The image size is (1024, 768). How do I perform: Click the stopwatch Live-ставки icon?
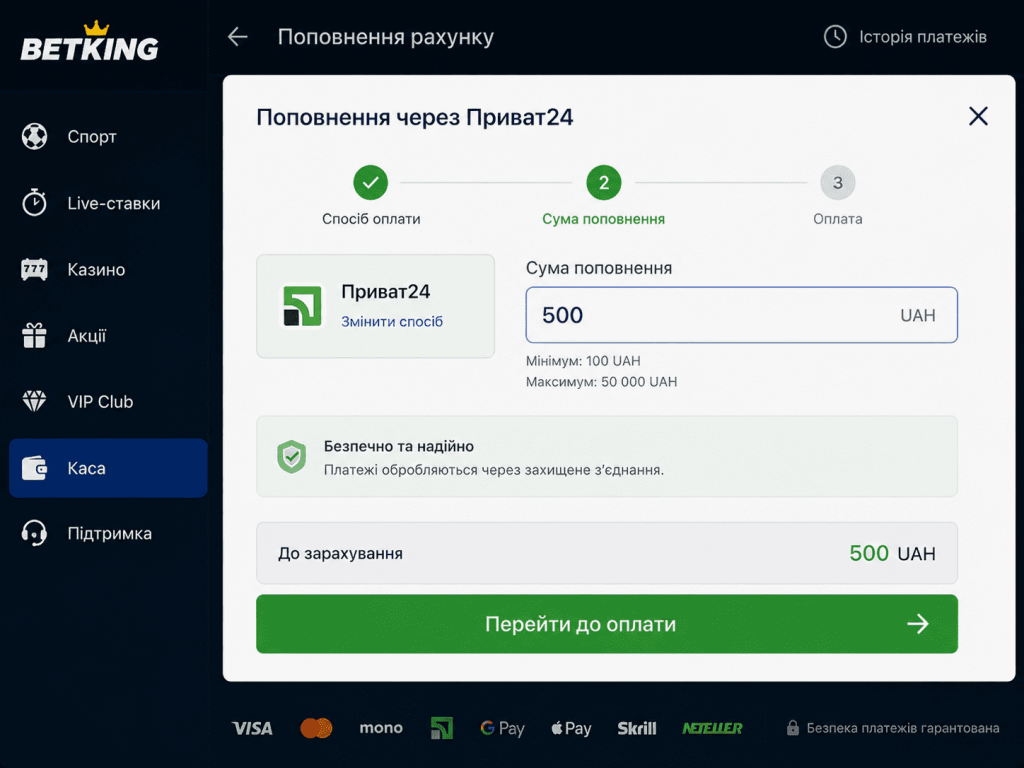(x=34, y=202)
